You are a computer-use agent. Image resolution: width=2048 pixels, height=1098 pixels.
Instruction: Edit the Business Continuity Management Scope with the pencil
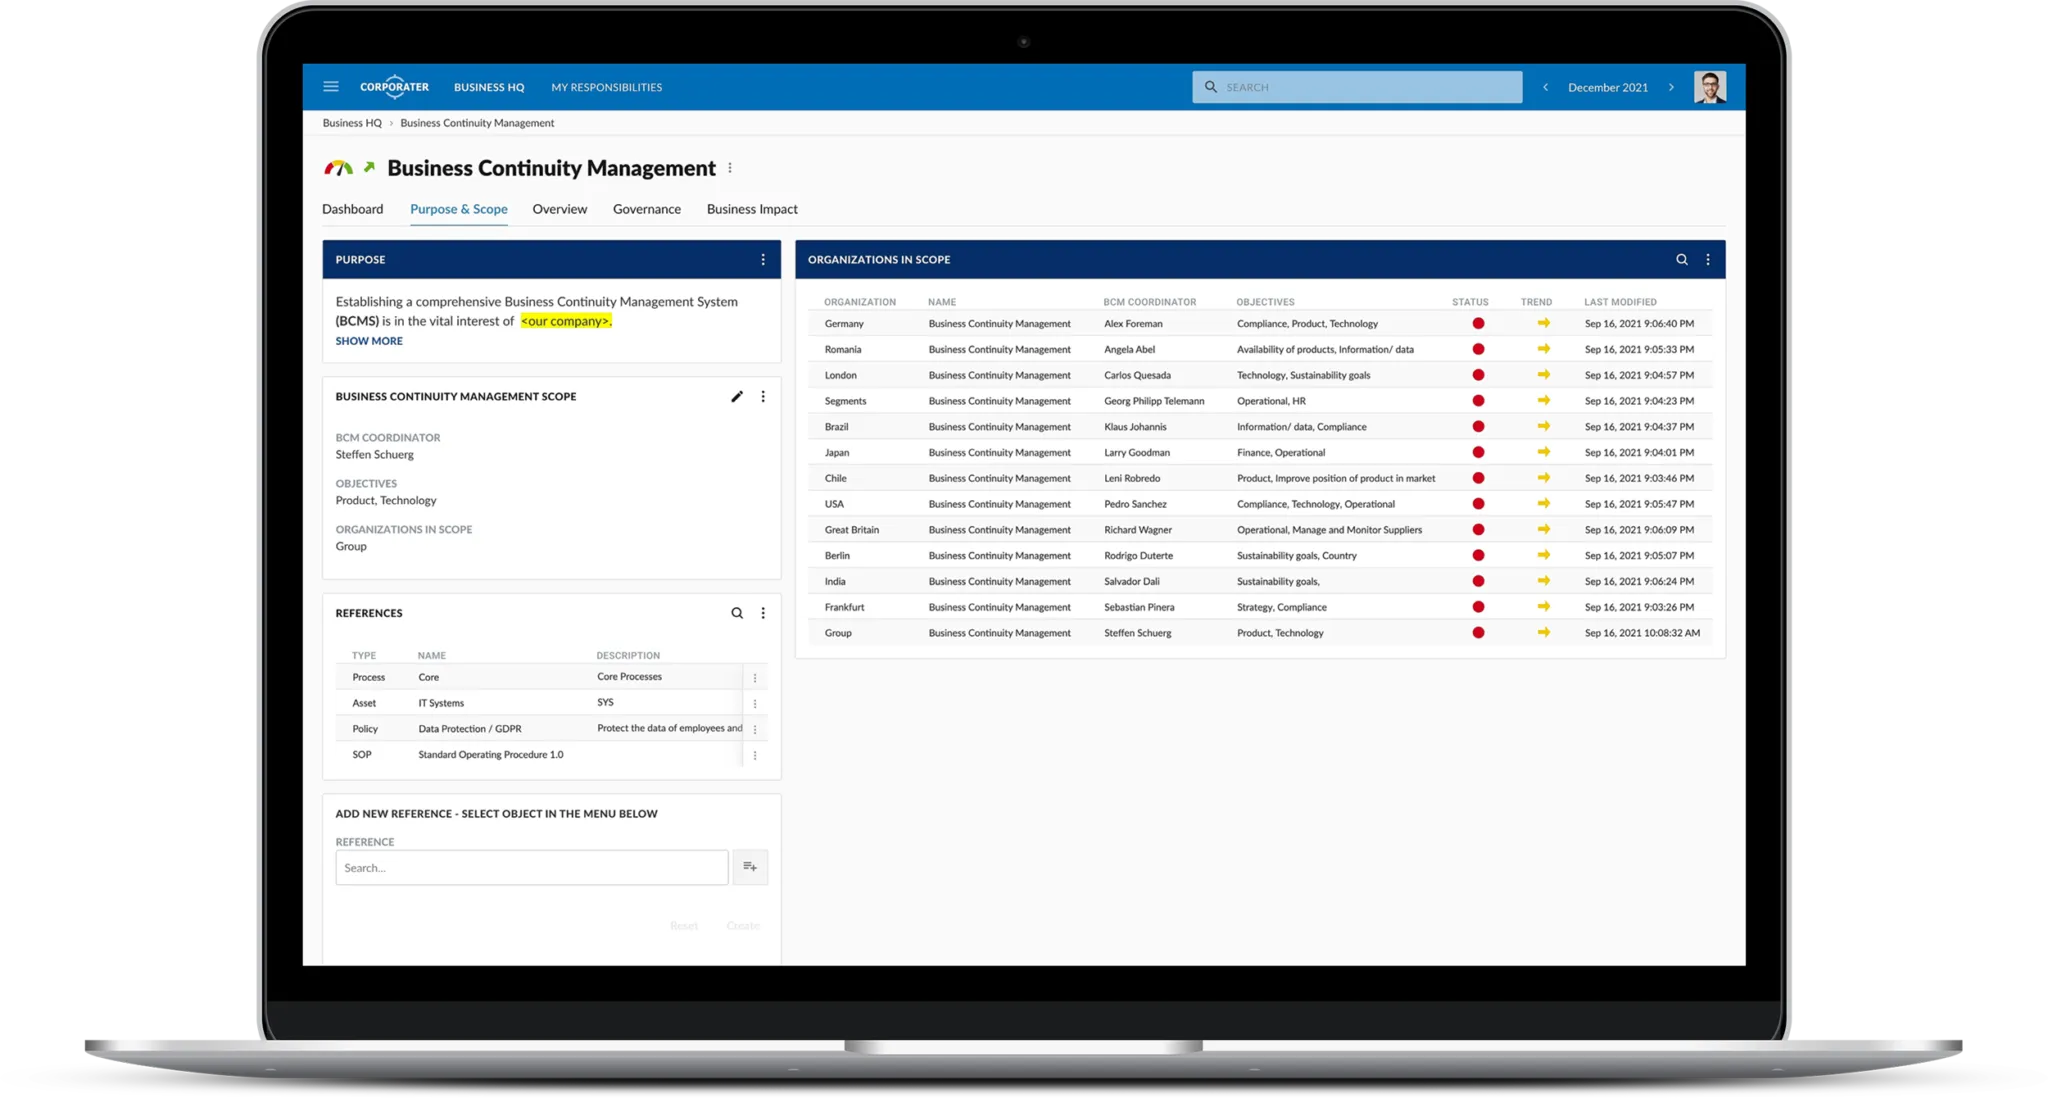tap(737, 397)
